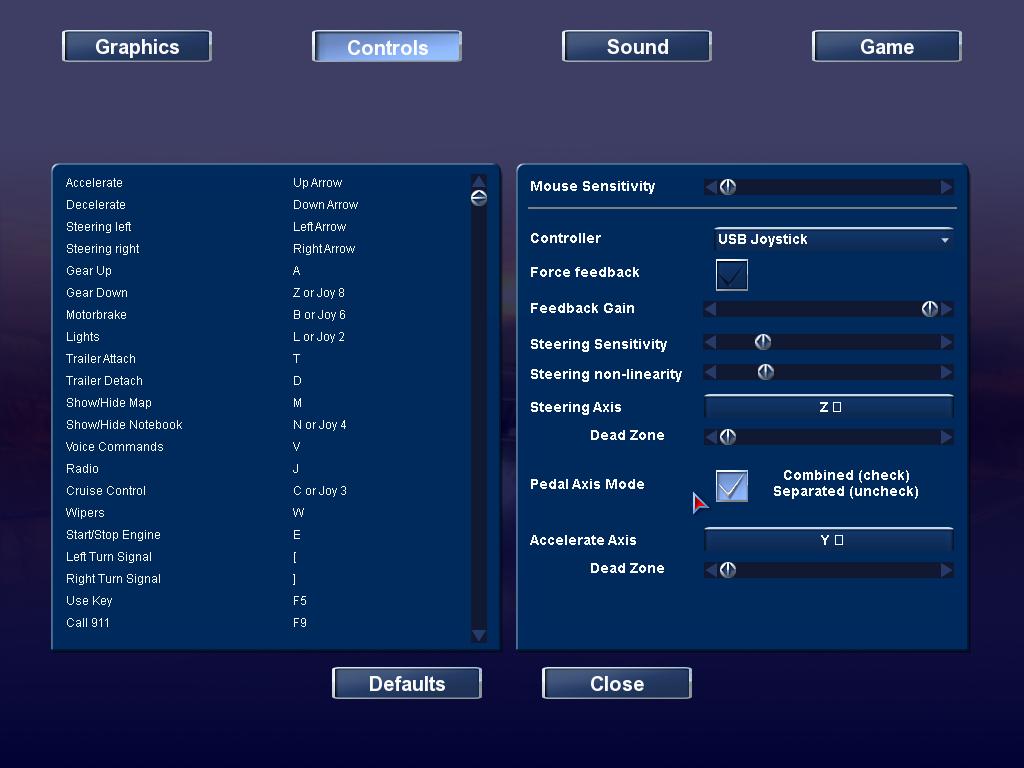Screen dimensions: 1024x768
Task: Increase Mouse Sensitivity with right arrow
Action: (946, 187)
